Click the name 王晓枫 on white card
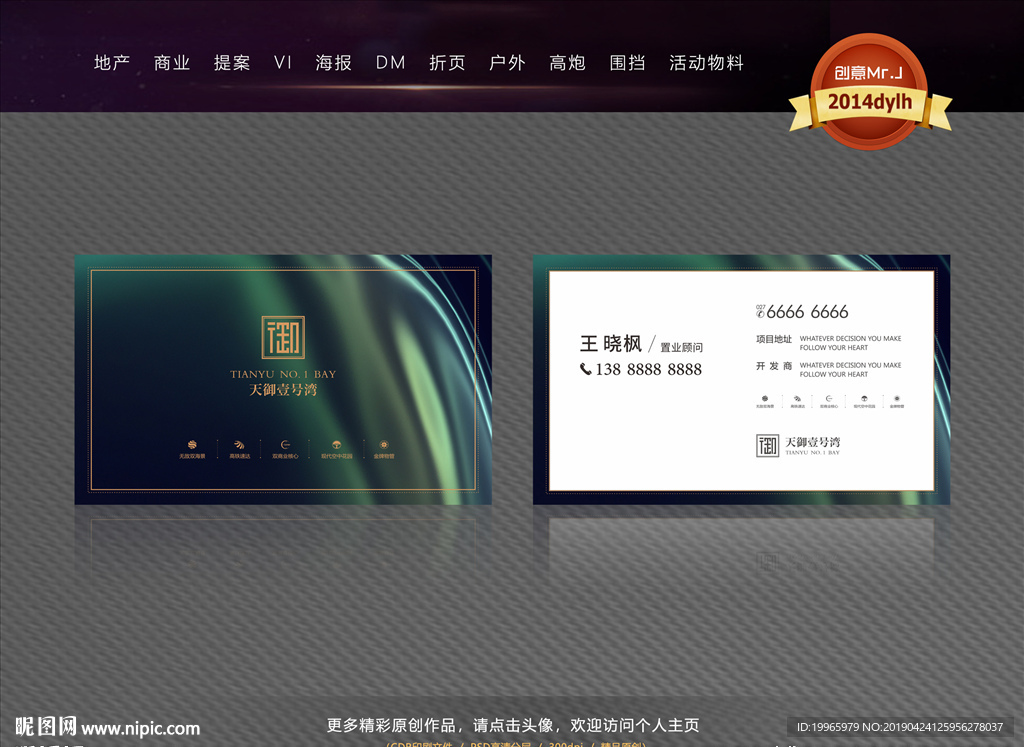The width and height of the screenshot is (1024, 747). click(611, 343)
